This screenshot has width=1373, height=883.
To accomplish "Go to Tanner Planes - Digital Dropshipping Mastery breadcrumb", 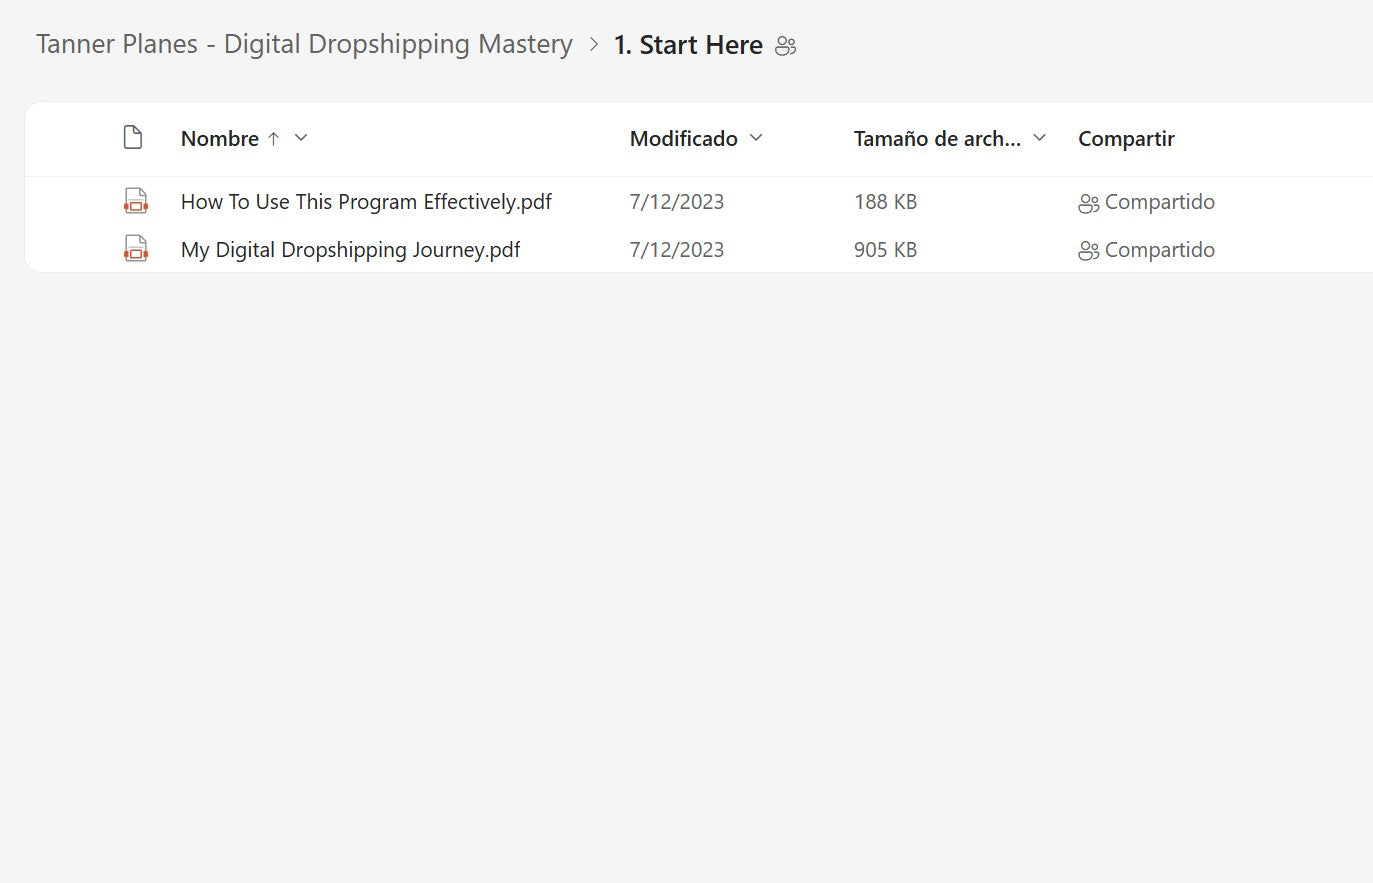I will click(x=304, y=45).
